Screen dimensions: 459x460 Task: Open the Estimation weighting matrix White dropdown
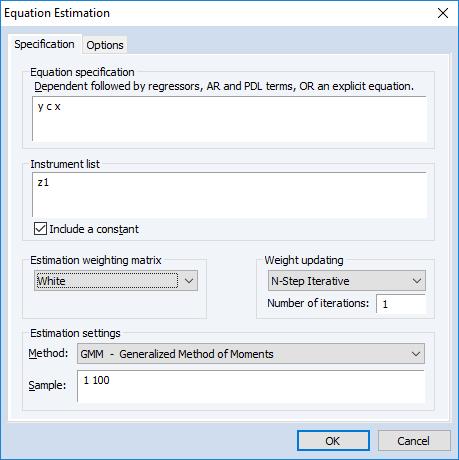pyautogui.click(x=116, y=281)
